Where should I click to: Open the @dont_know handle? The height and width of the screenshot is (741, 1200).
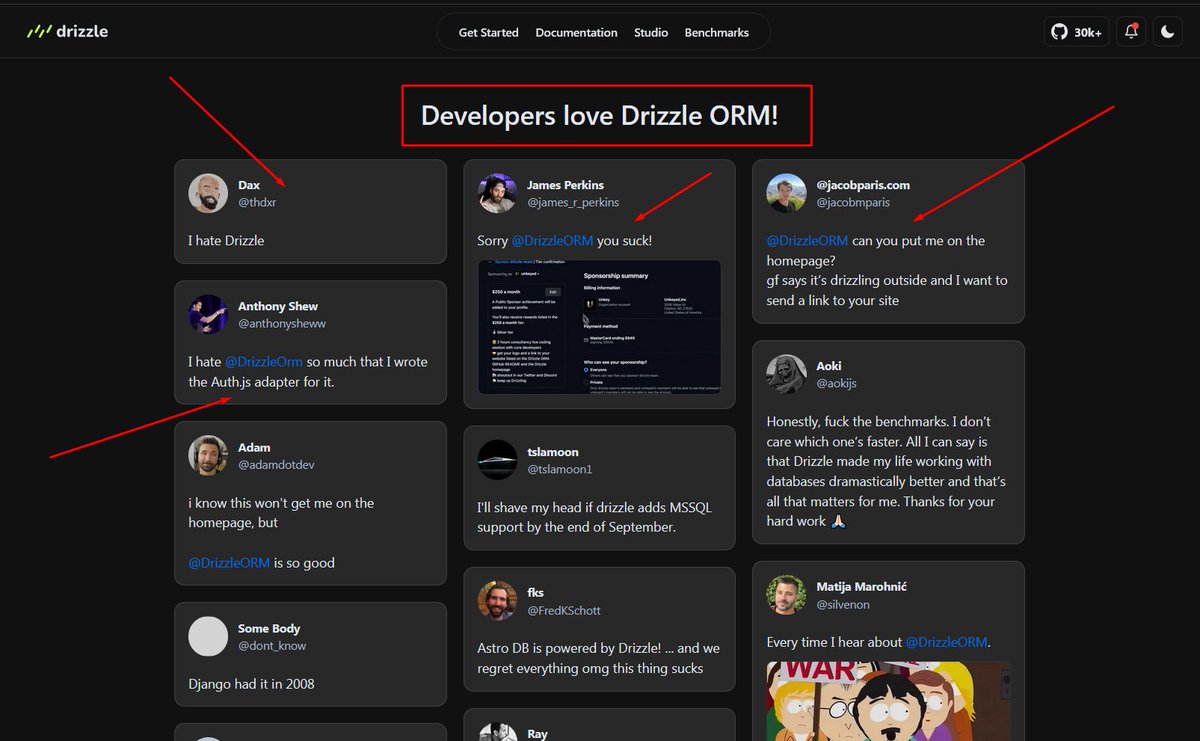click(272, 645)
